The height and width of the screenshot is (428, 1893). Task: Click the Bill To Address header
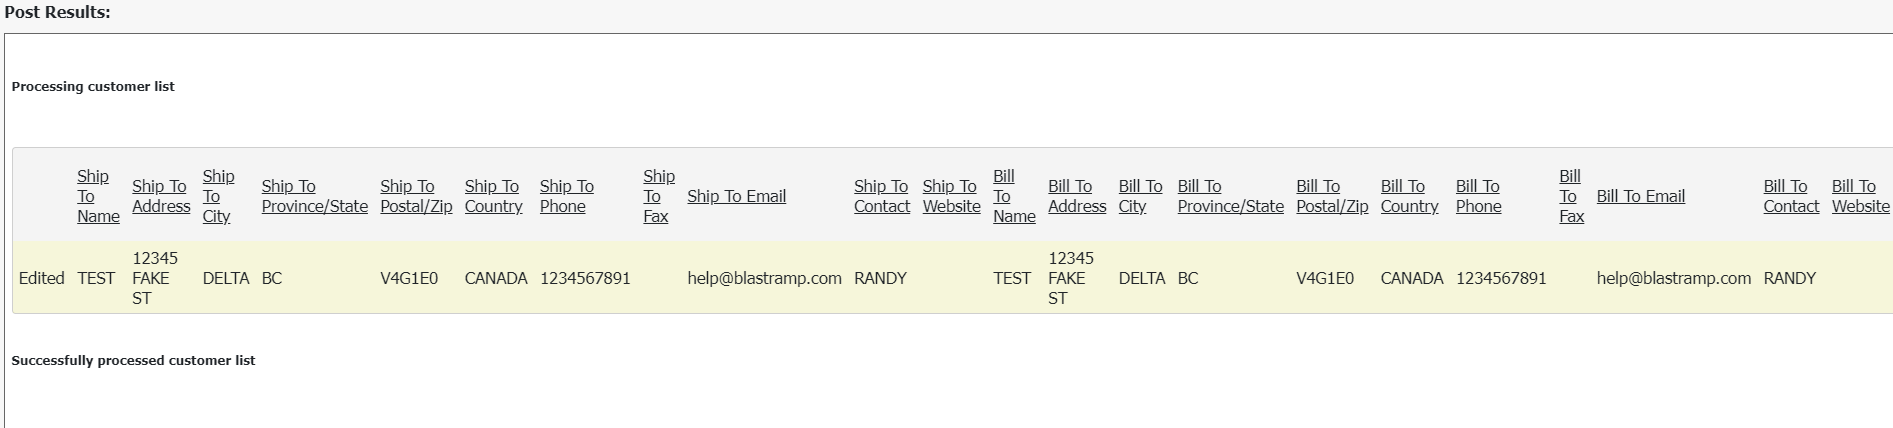pos(1077,196)
